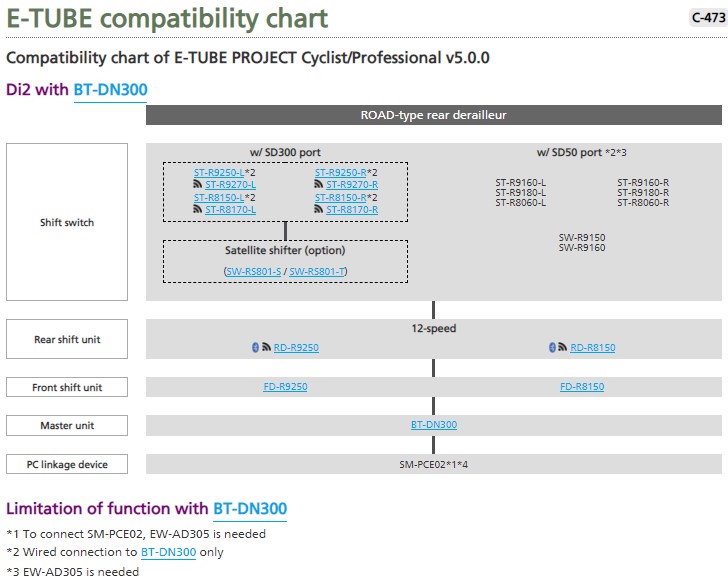Click BT-DN300 in the Di2 heading
728x581 pixels.
click(x=110, y=90)
